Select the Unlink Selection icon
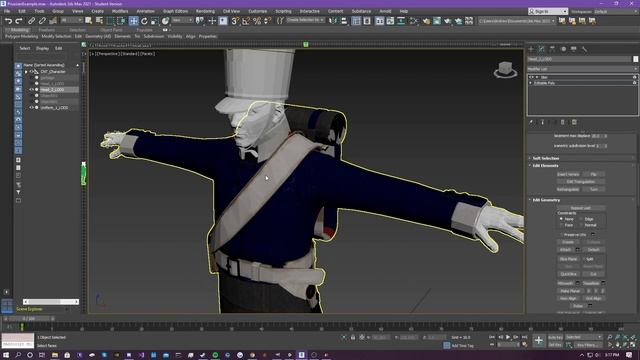The image size is (640, 360). [42, 21]
